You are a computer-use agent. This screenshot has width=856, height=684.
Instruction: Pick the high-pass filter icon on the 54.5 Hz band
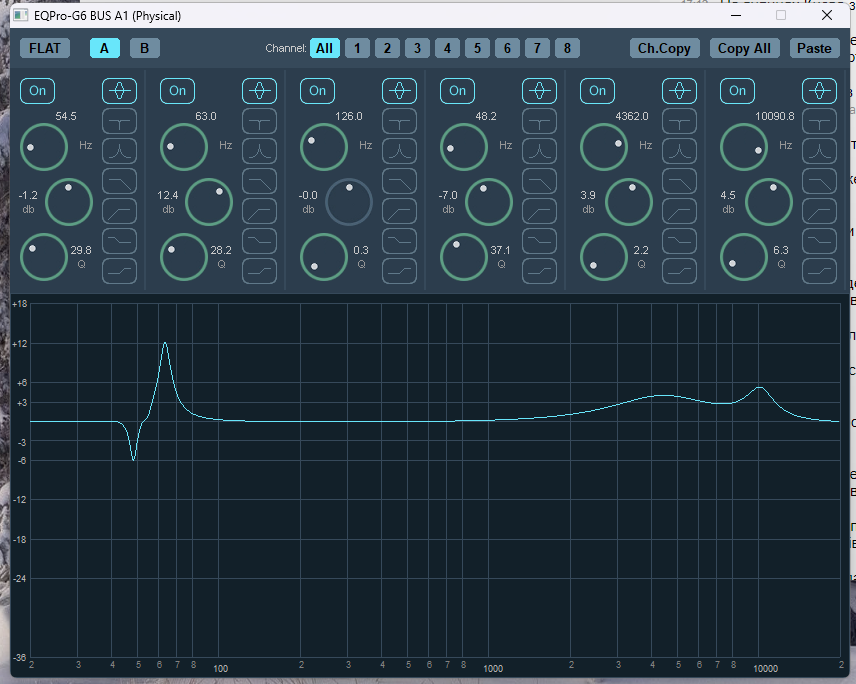120,211
